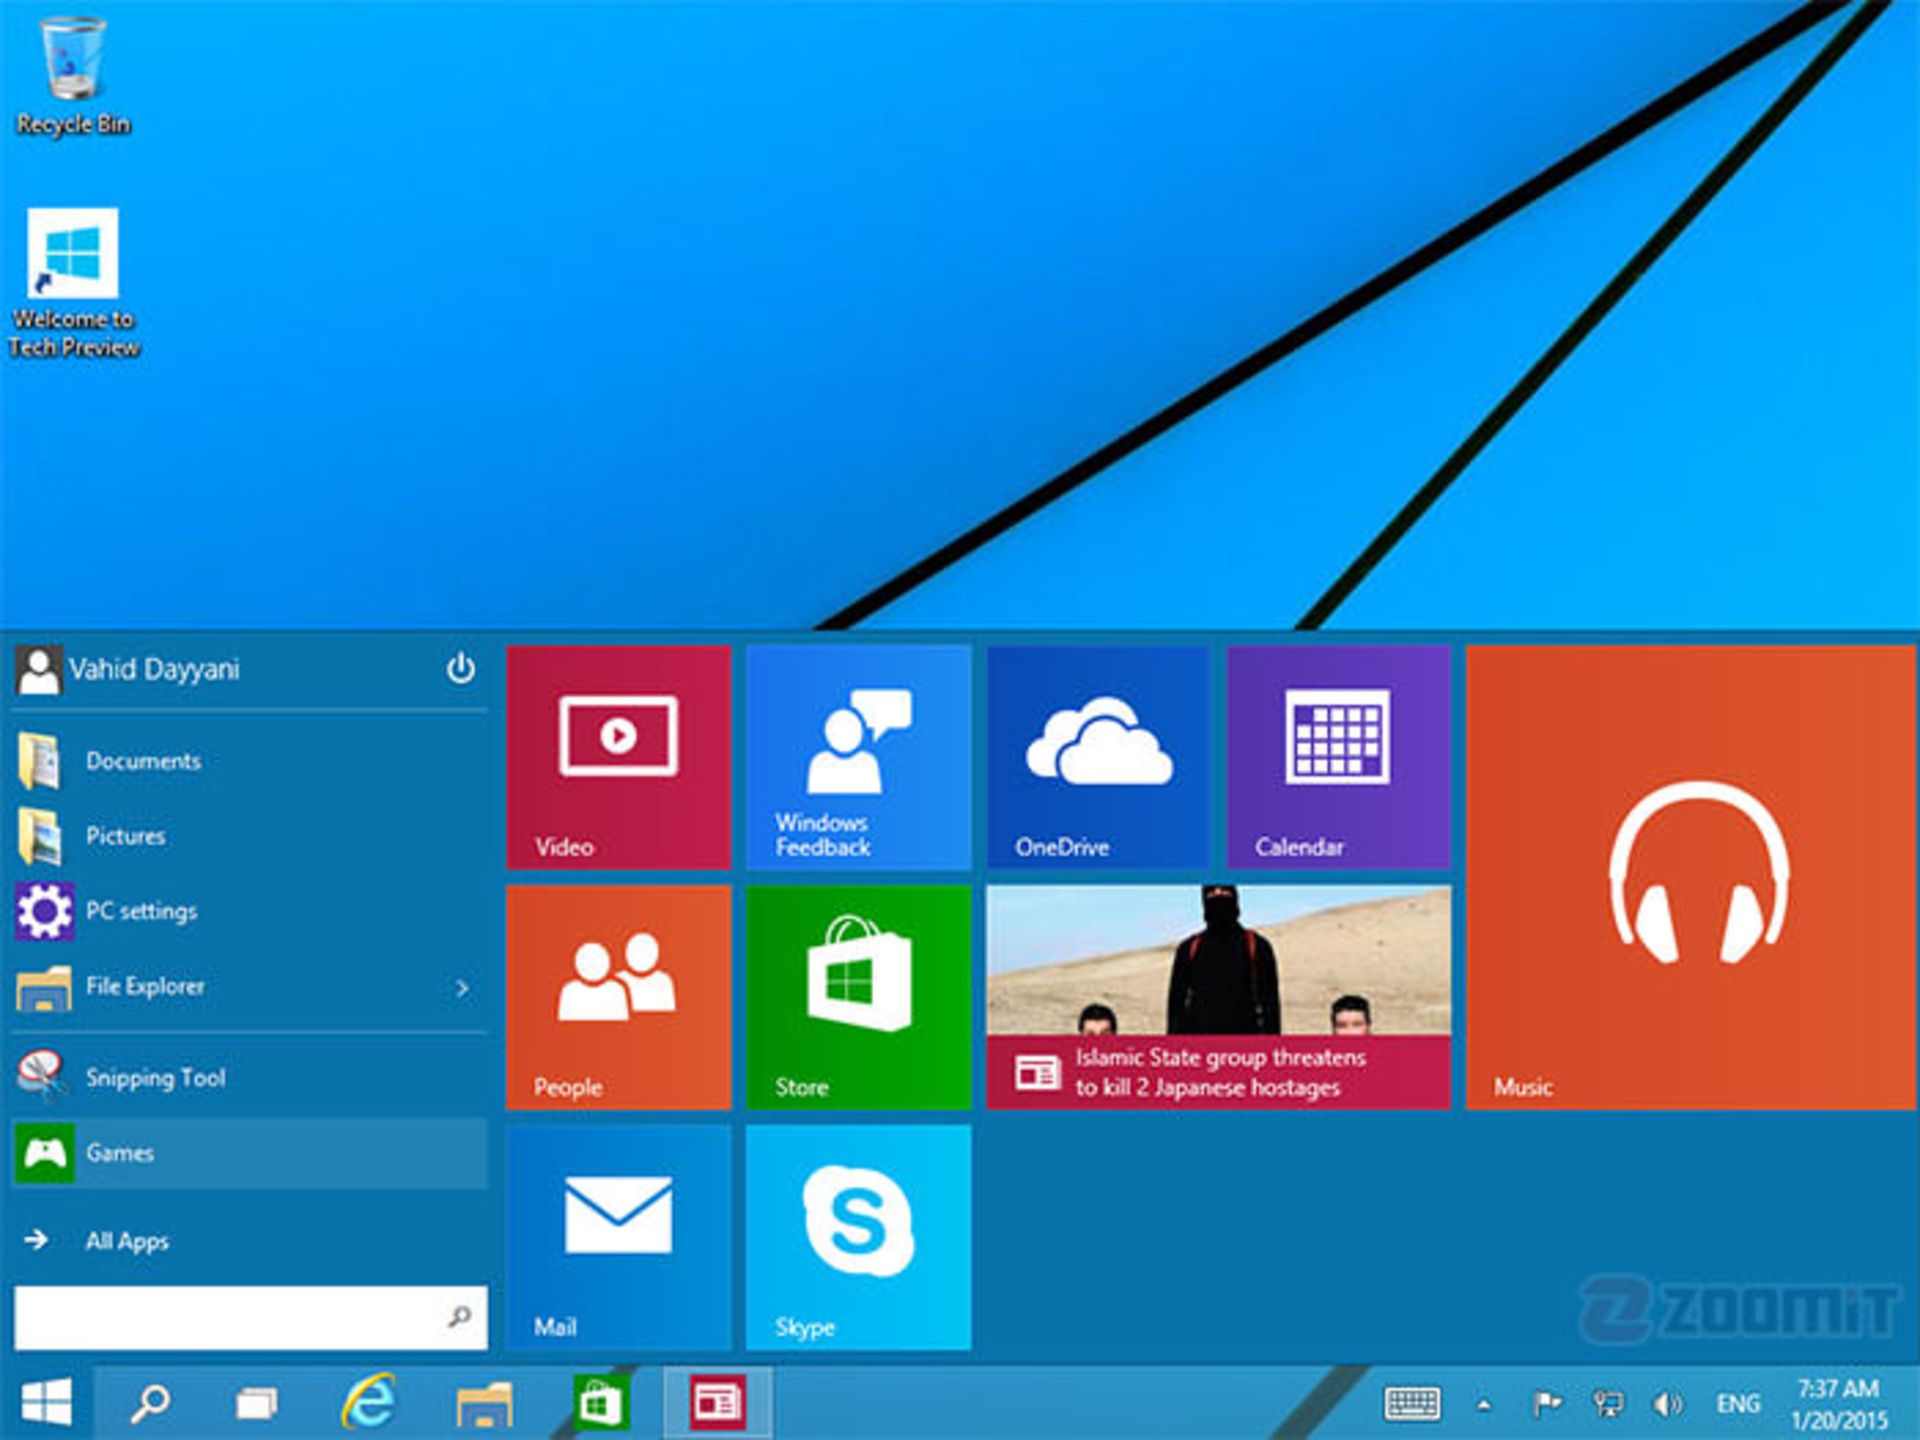Show All Apps list
1920x1440 pixels.
point(250,1241)
